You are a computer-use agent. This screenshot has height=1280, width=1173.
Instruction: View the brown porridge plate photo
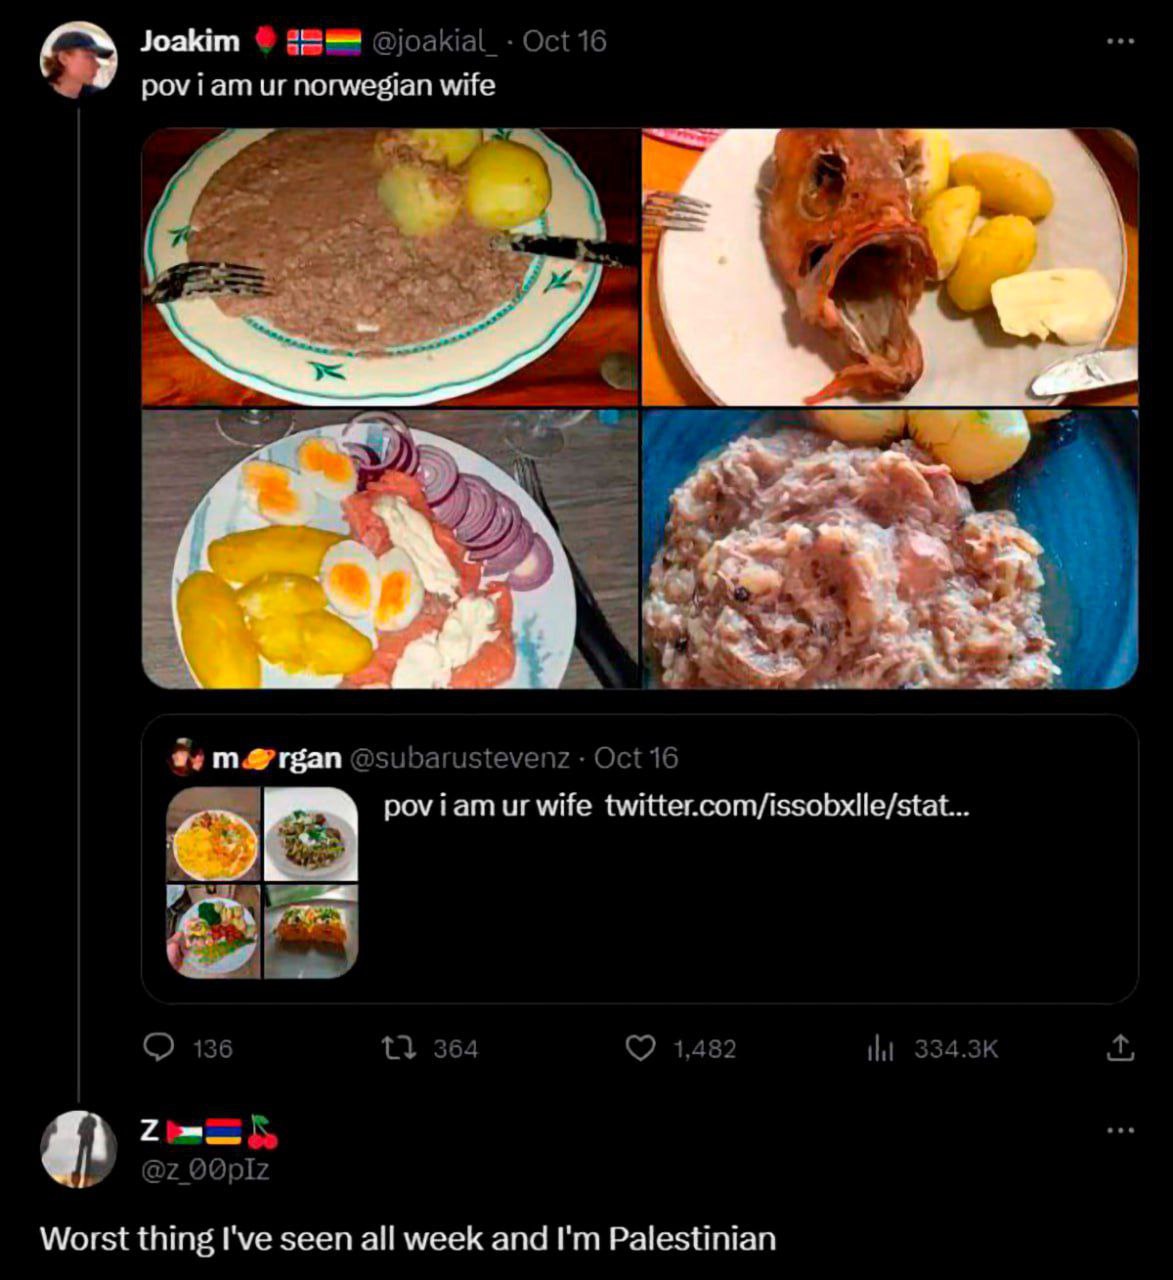[x=390, y=267]
